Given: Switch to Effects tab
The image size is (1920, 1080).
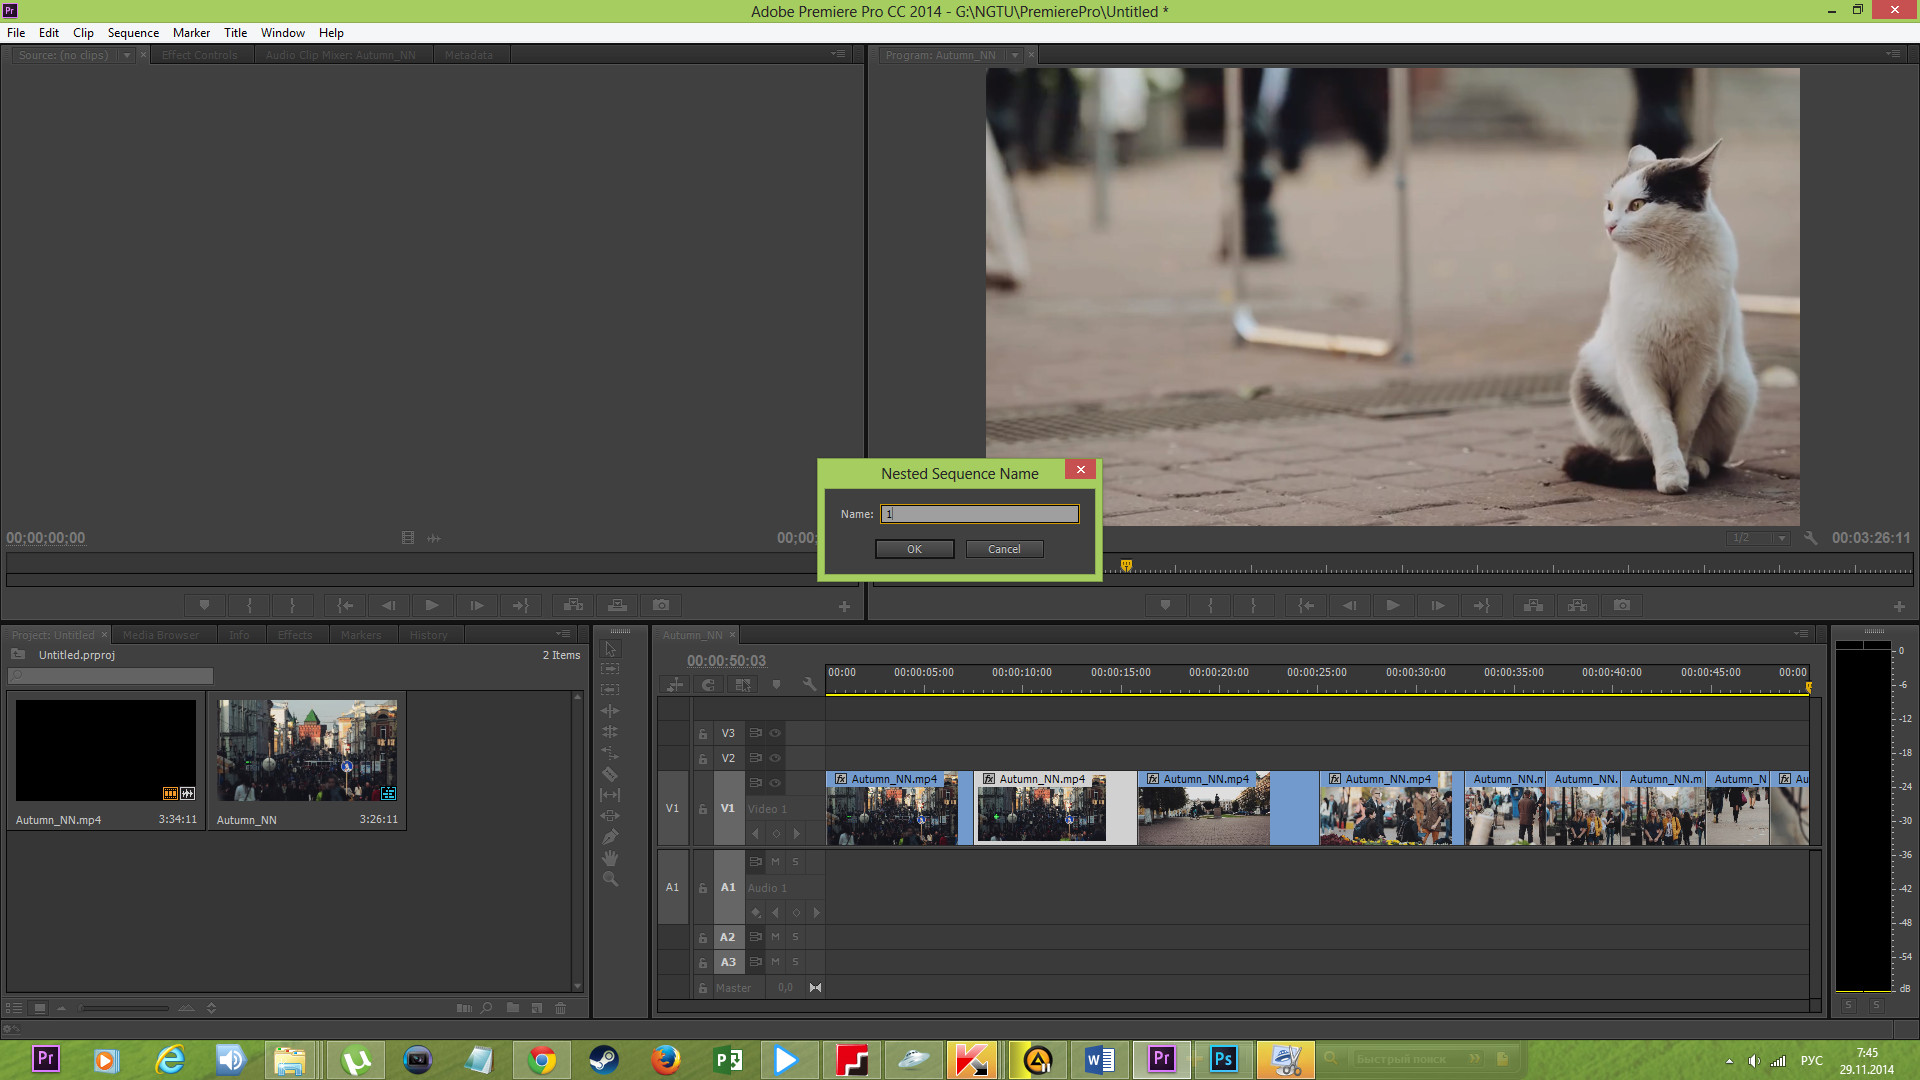Looking at the screenshot, I should point(295,635).
